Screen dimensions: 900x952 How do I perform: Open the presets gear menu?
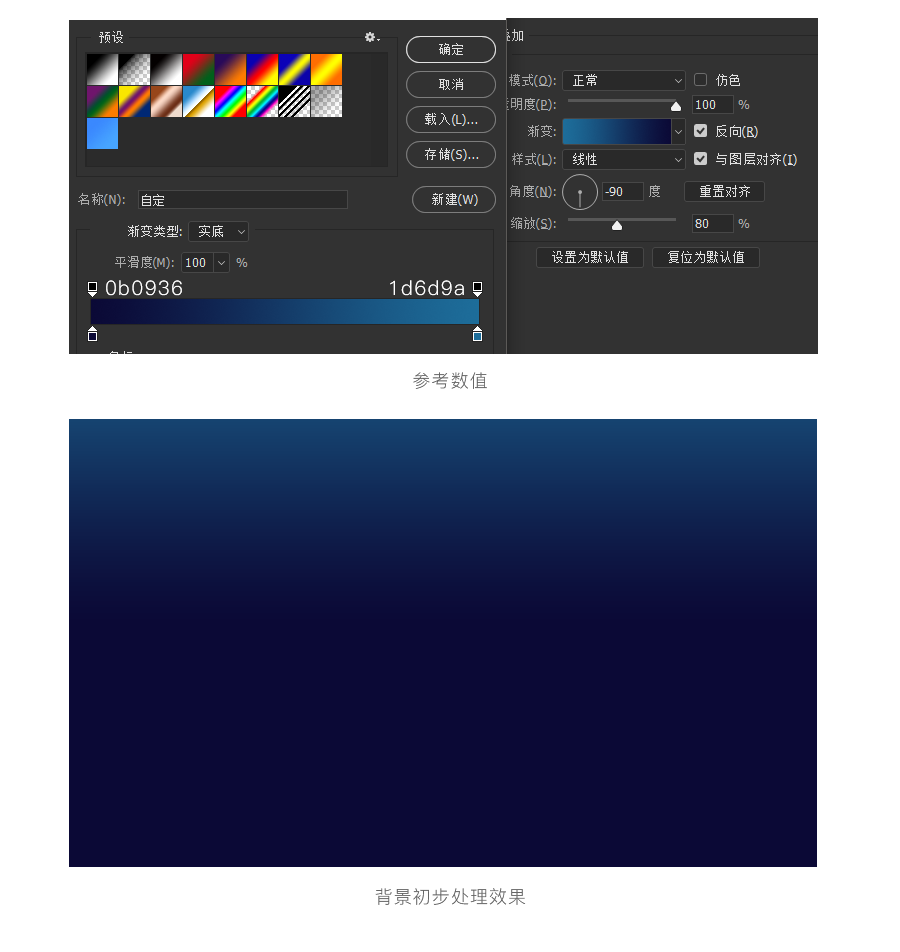(x=372, y=38)
